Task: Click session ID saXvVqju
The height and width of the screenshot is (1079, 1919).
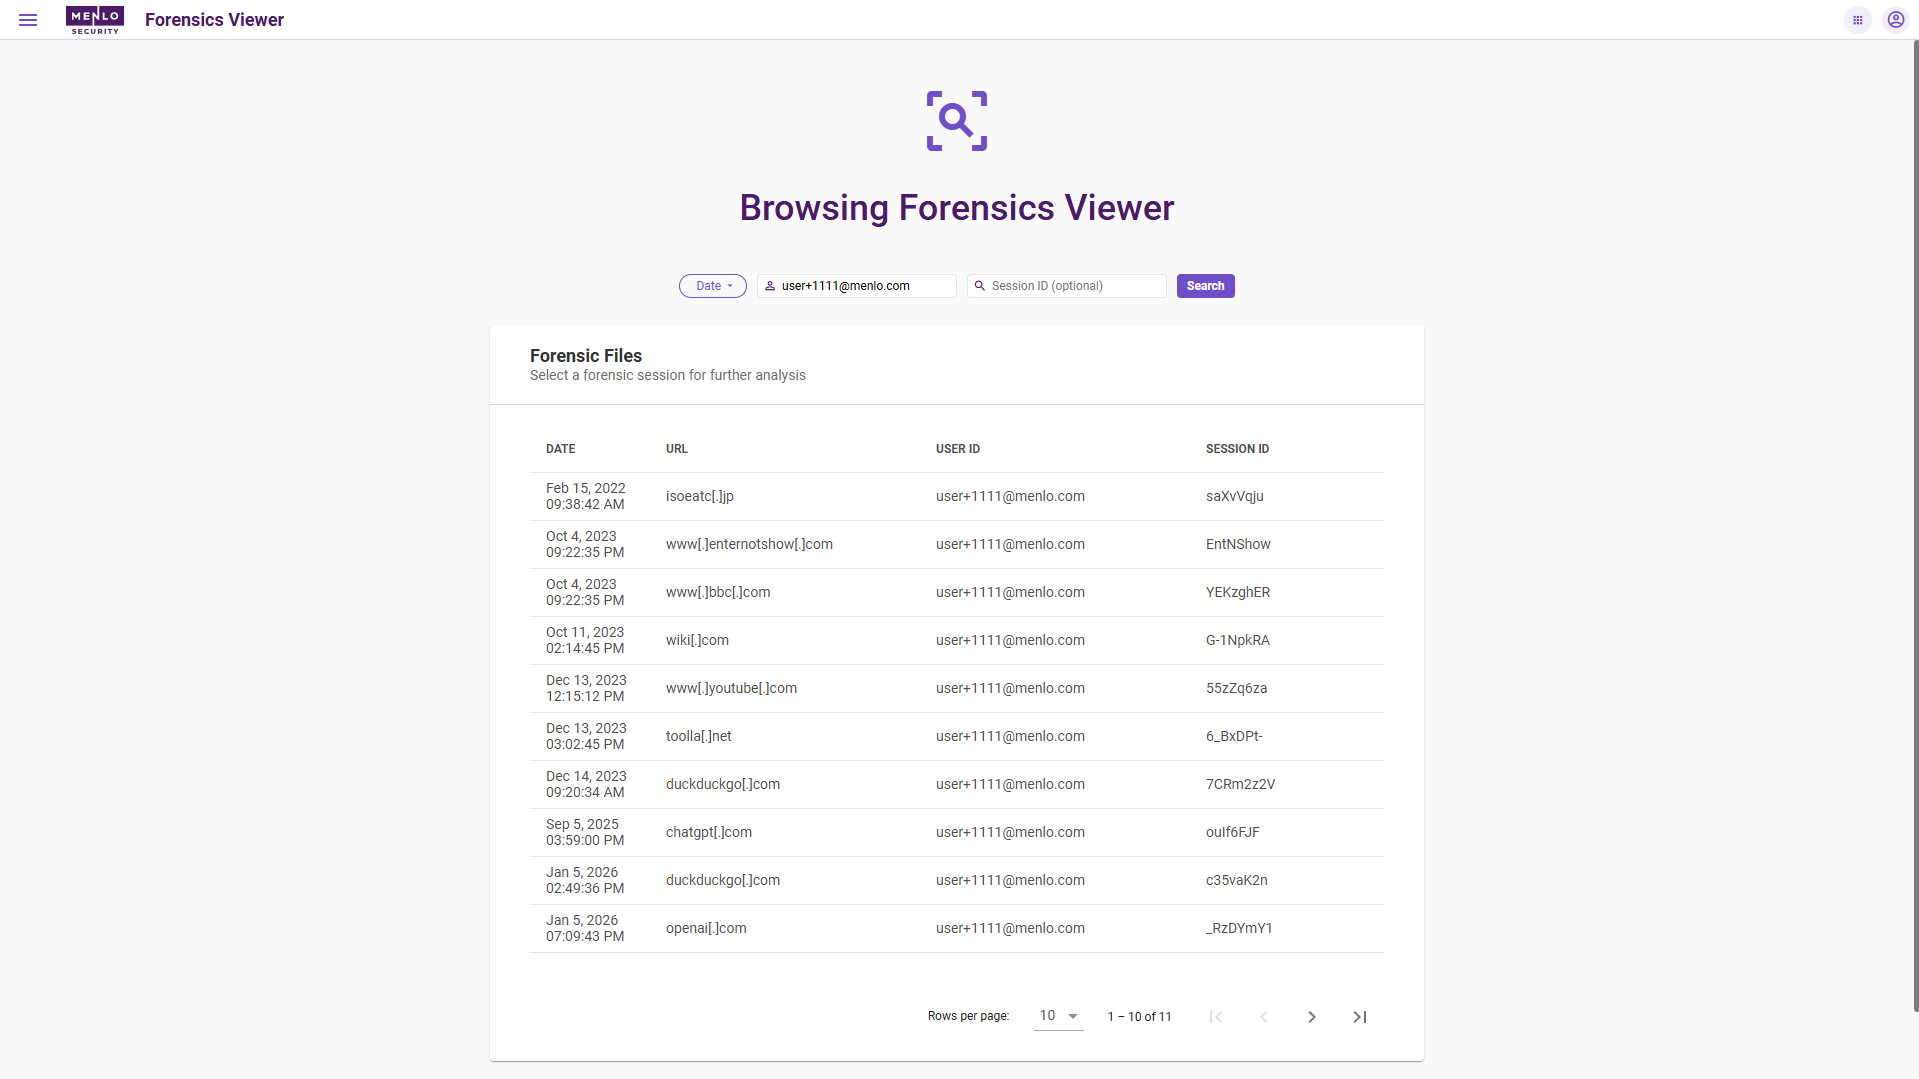Action: click(x=1235, y=497)
